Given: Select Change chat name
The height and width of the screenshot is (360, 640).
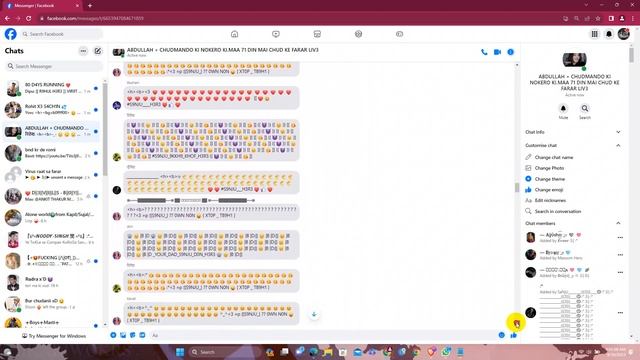Looking at the screenshot, I should click(553, 157).
